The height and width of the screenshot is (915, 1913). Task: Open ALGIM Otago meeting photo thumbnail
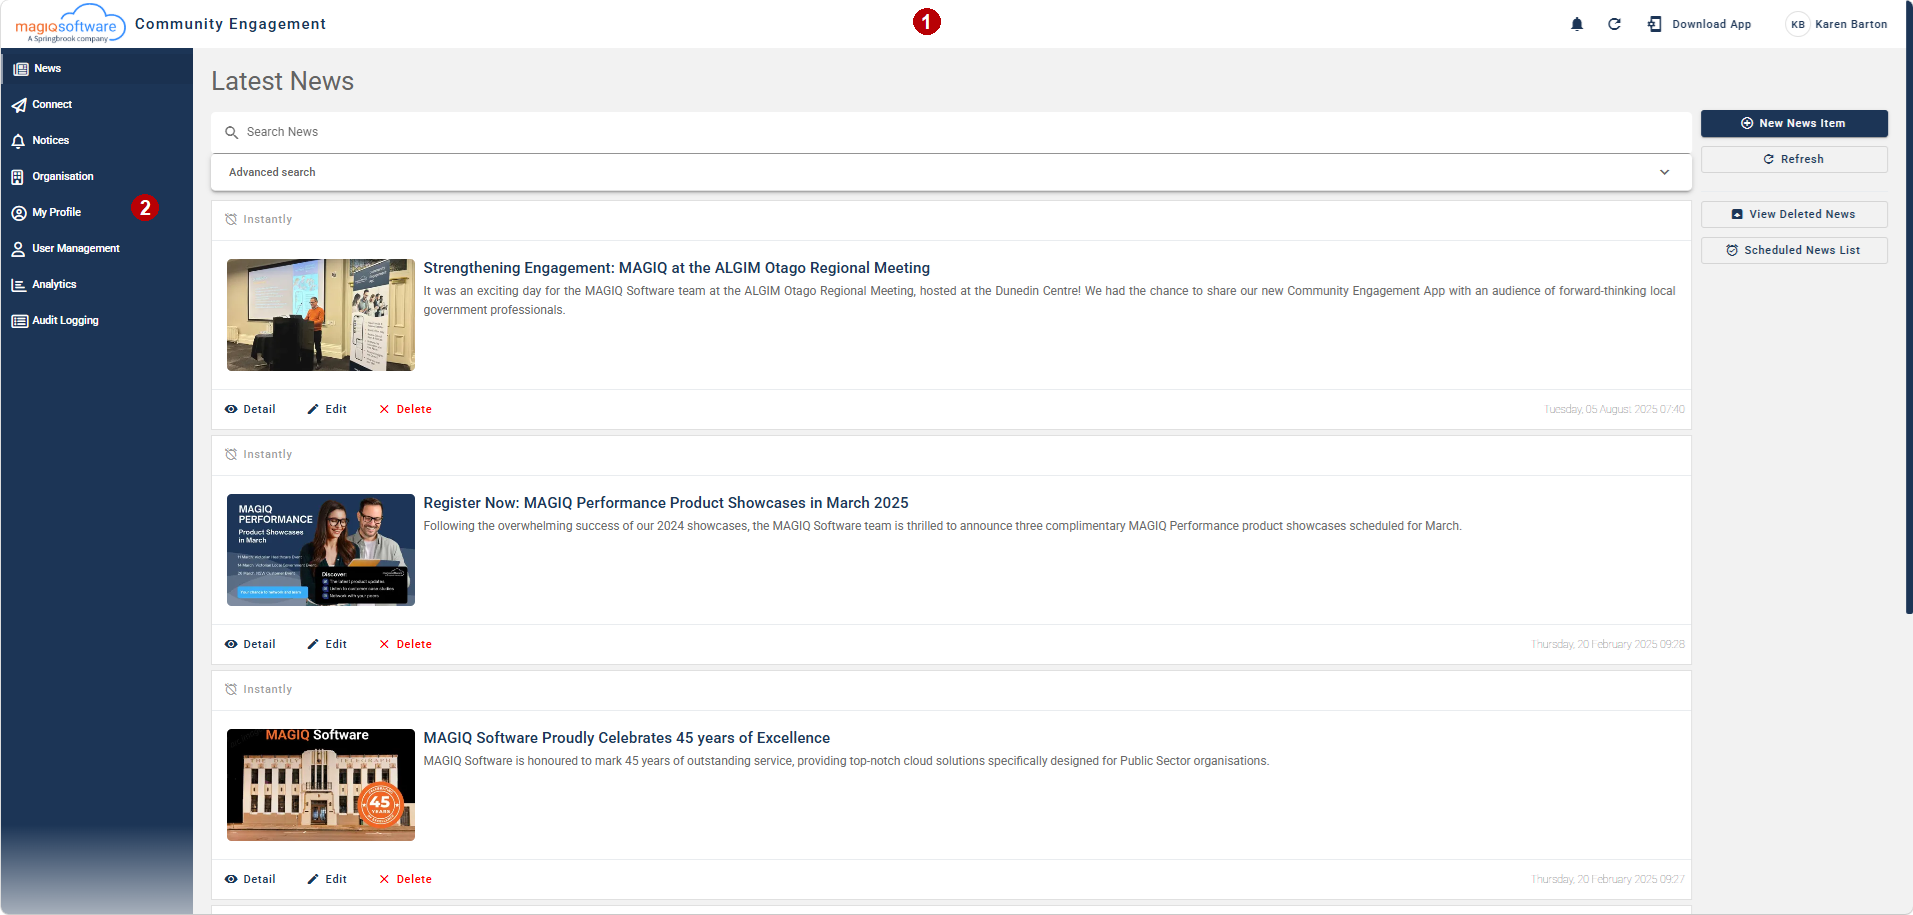coord(320,315)
